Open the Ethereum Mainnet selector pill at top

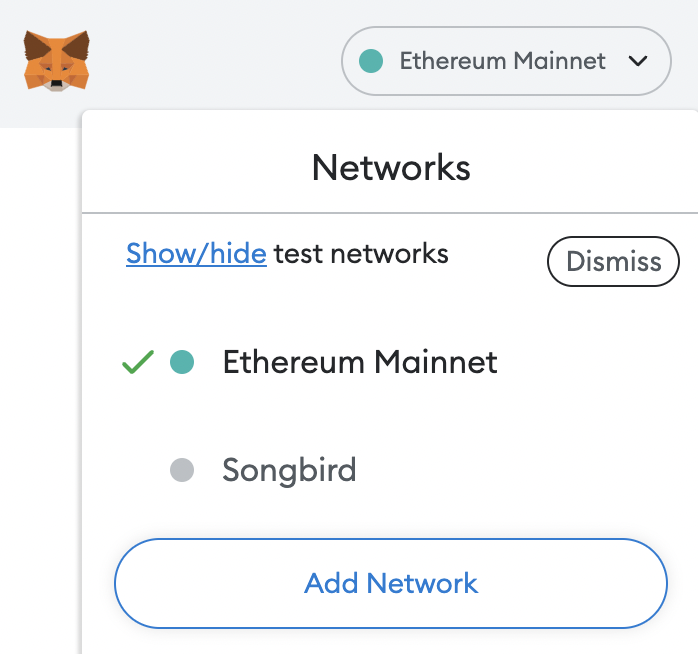click(506, 61)
